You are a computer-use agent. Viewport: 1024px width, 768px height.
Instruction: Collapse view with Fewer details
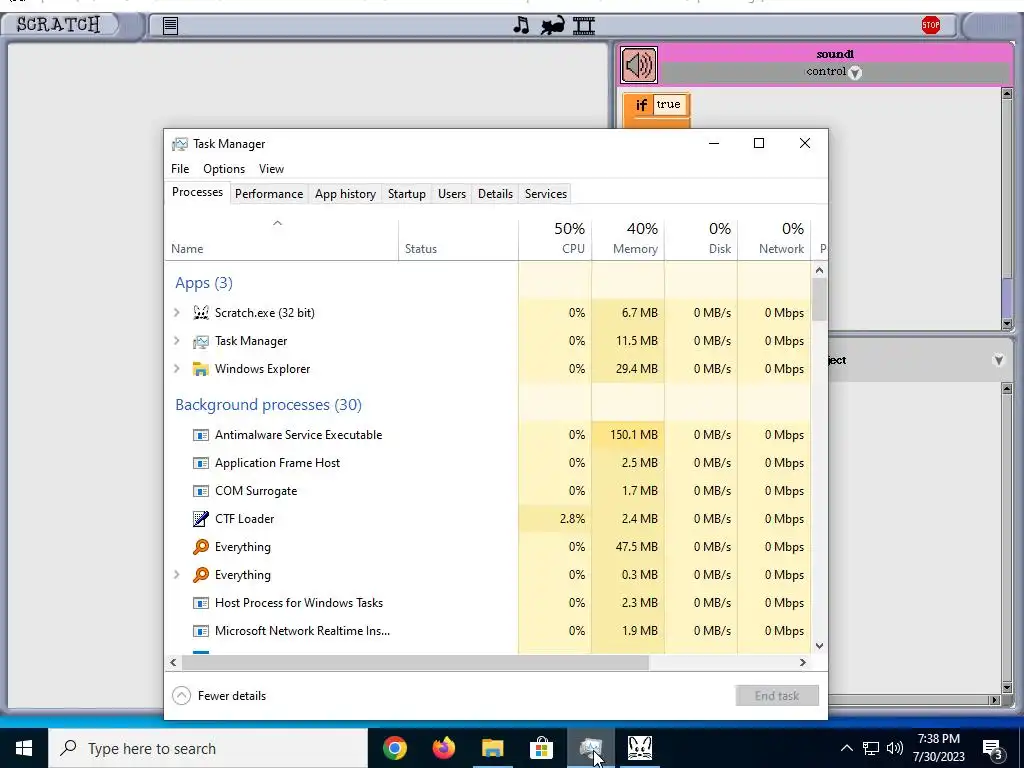point(219,696)
